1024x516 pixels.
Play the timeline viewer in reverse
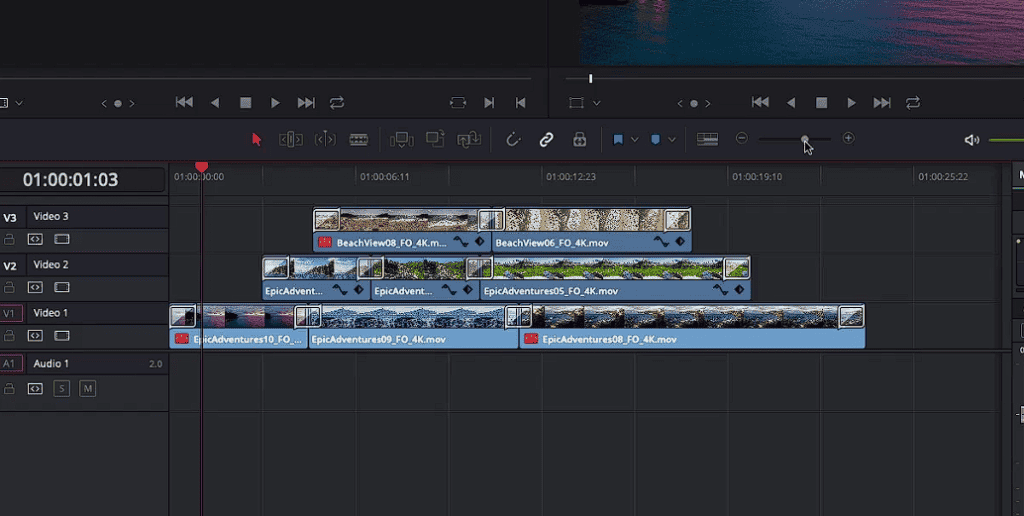791,103
